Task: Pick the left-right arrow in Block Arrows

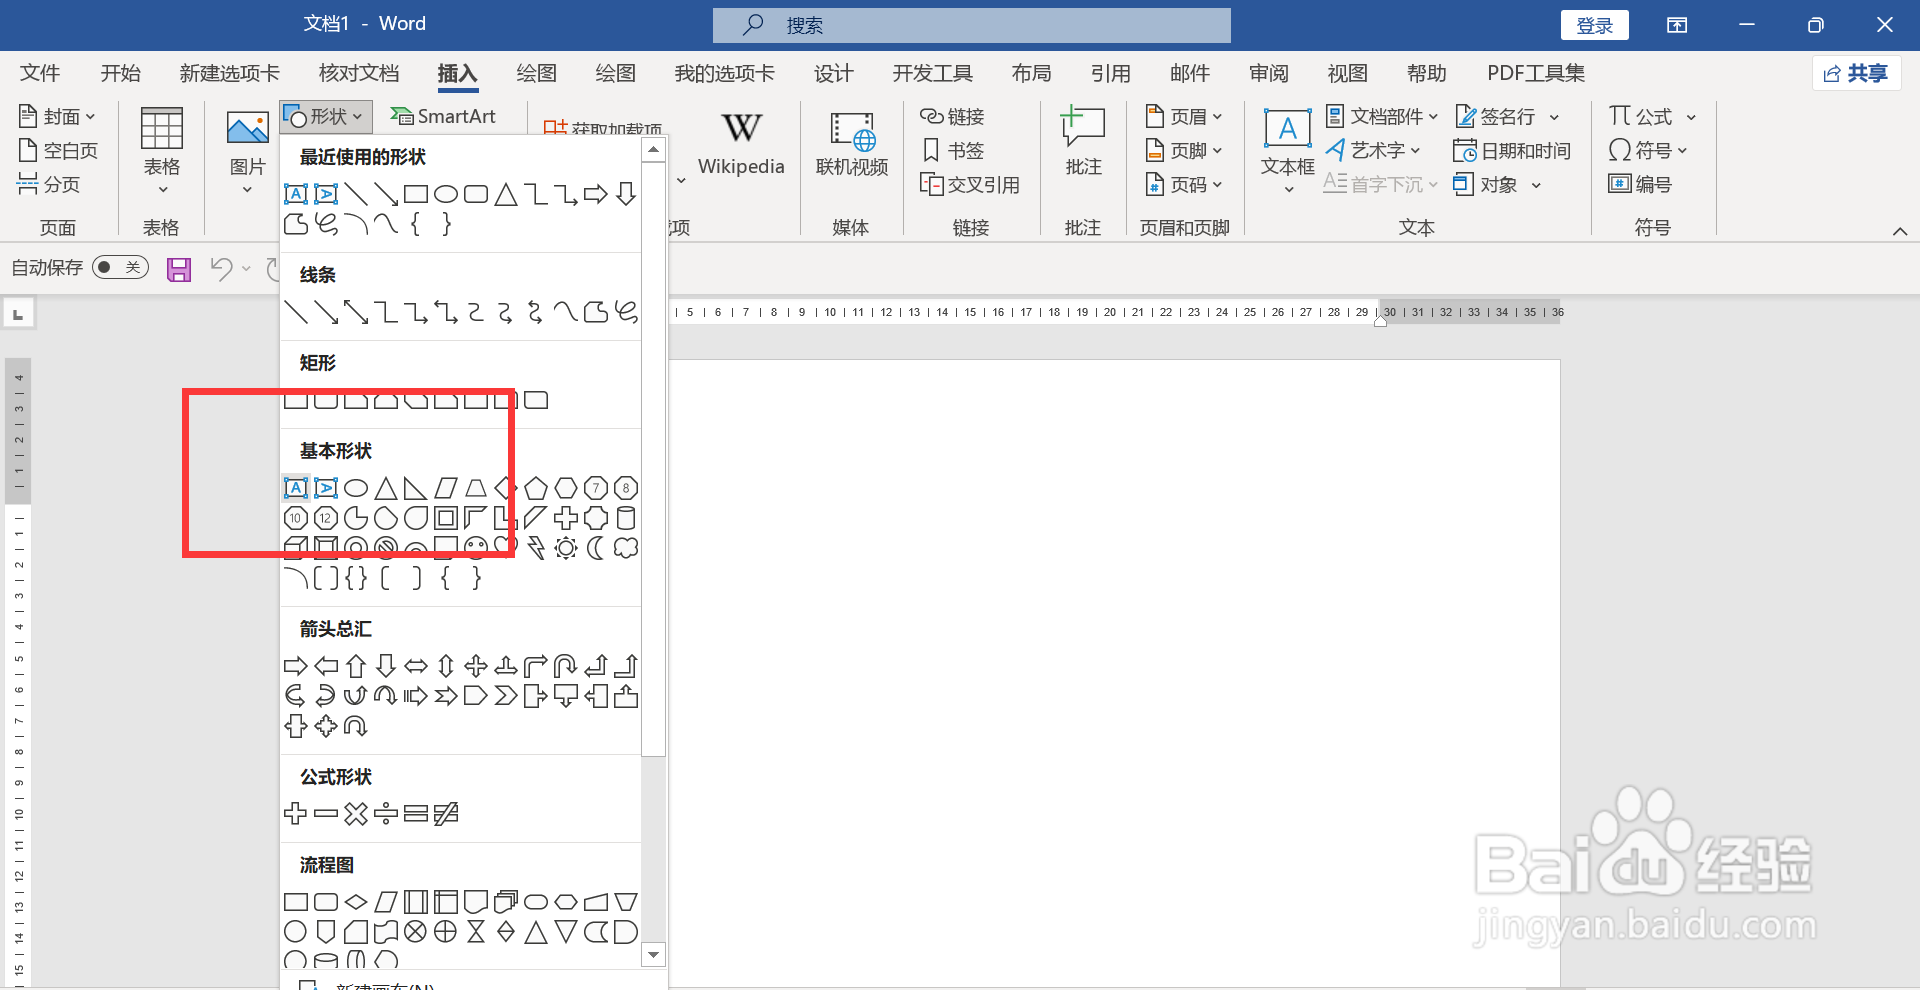Action: tap(416, 666)
